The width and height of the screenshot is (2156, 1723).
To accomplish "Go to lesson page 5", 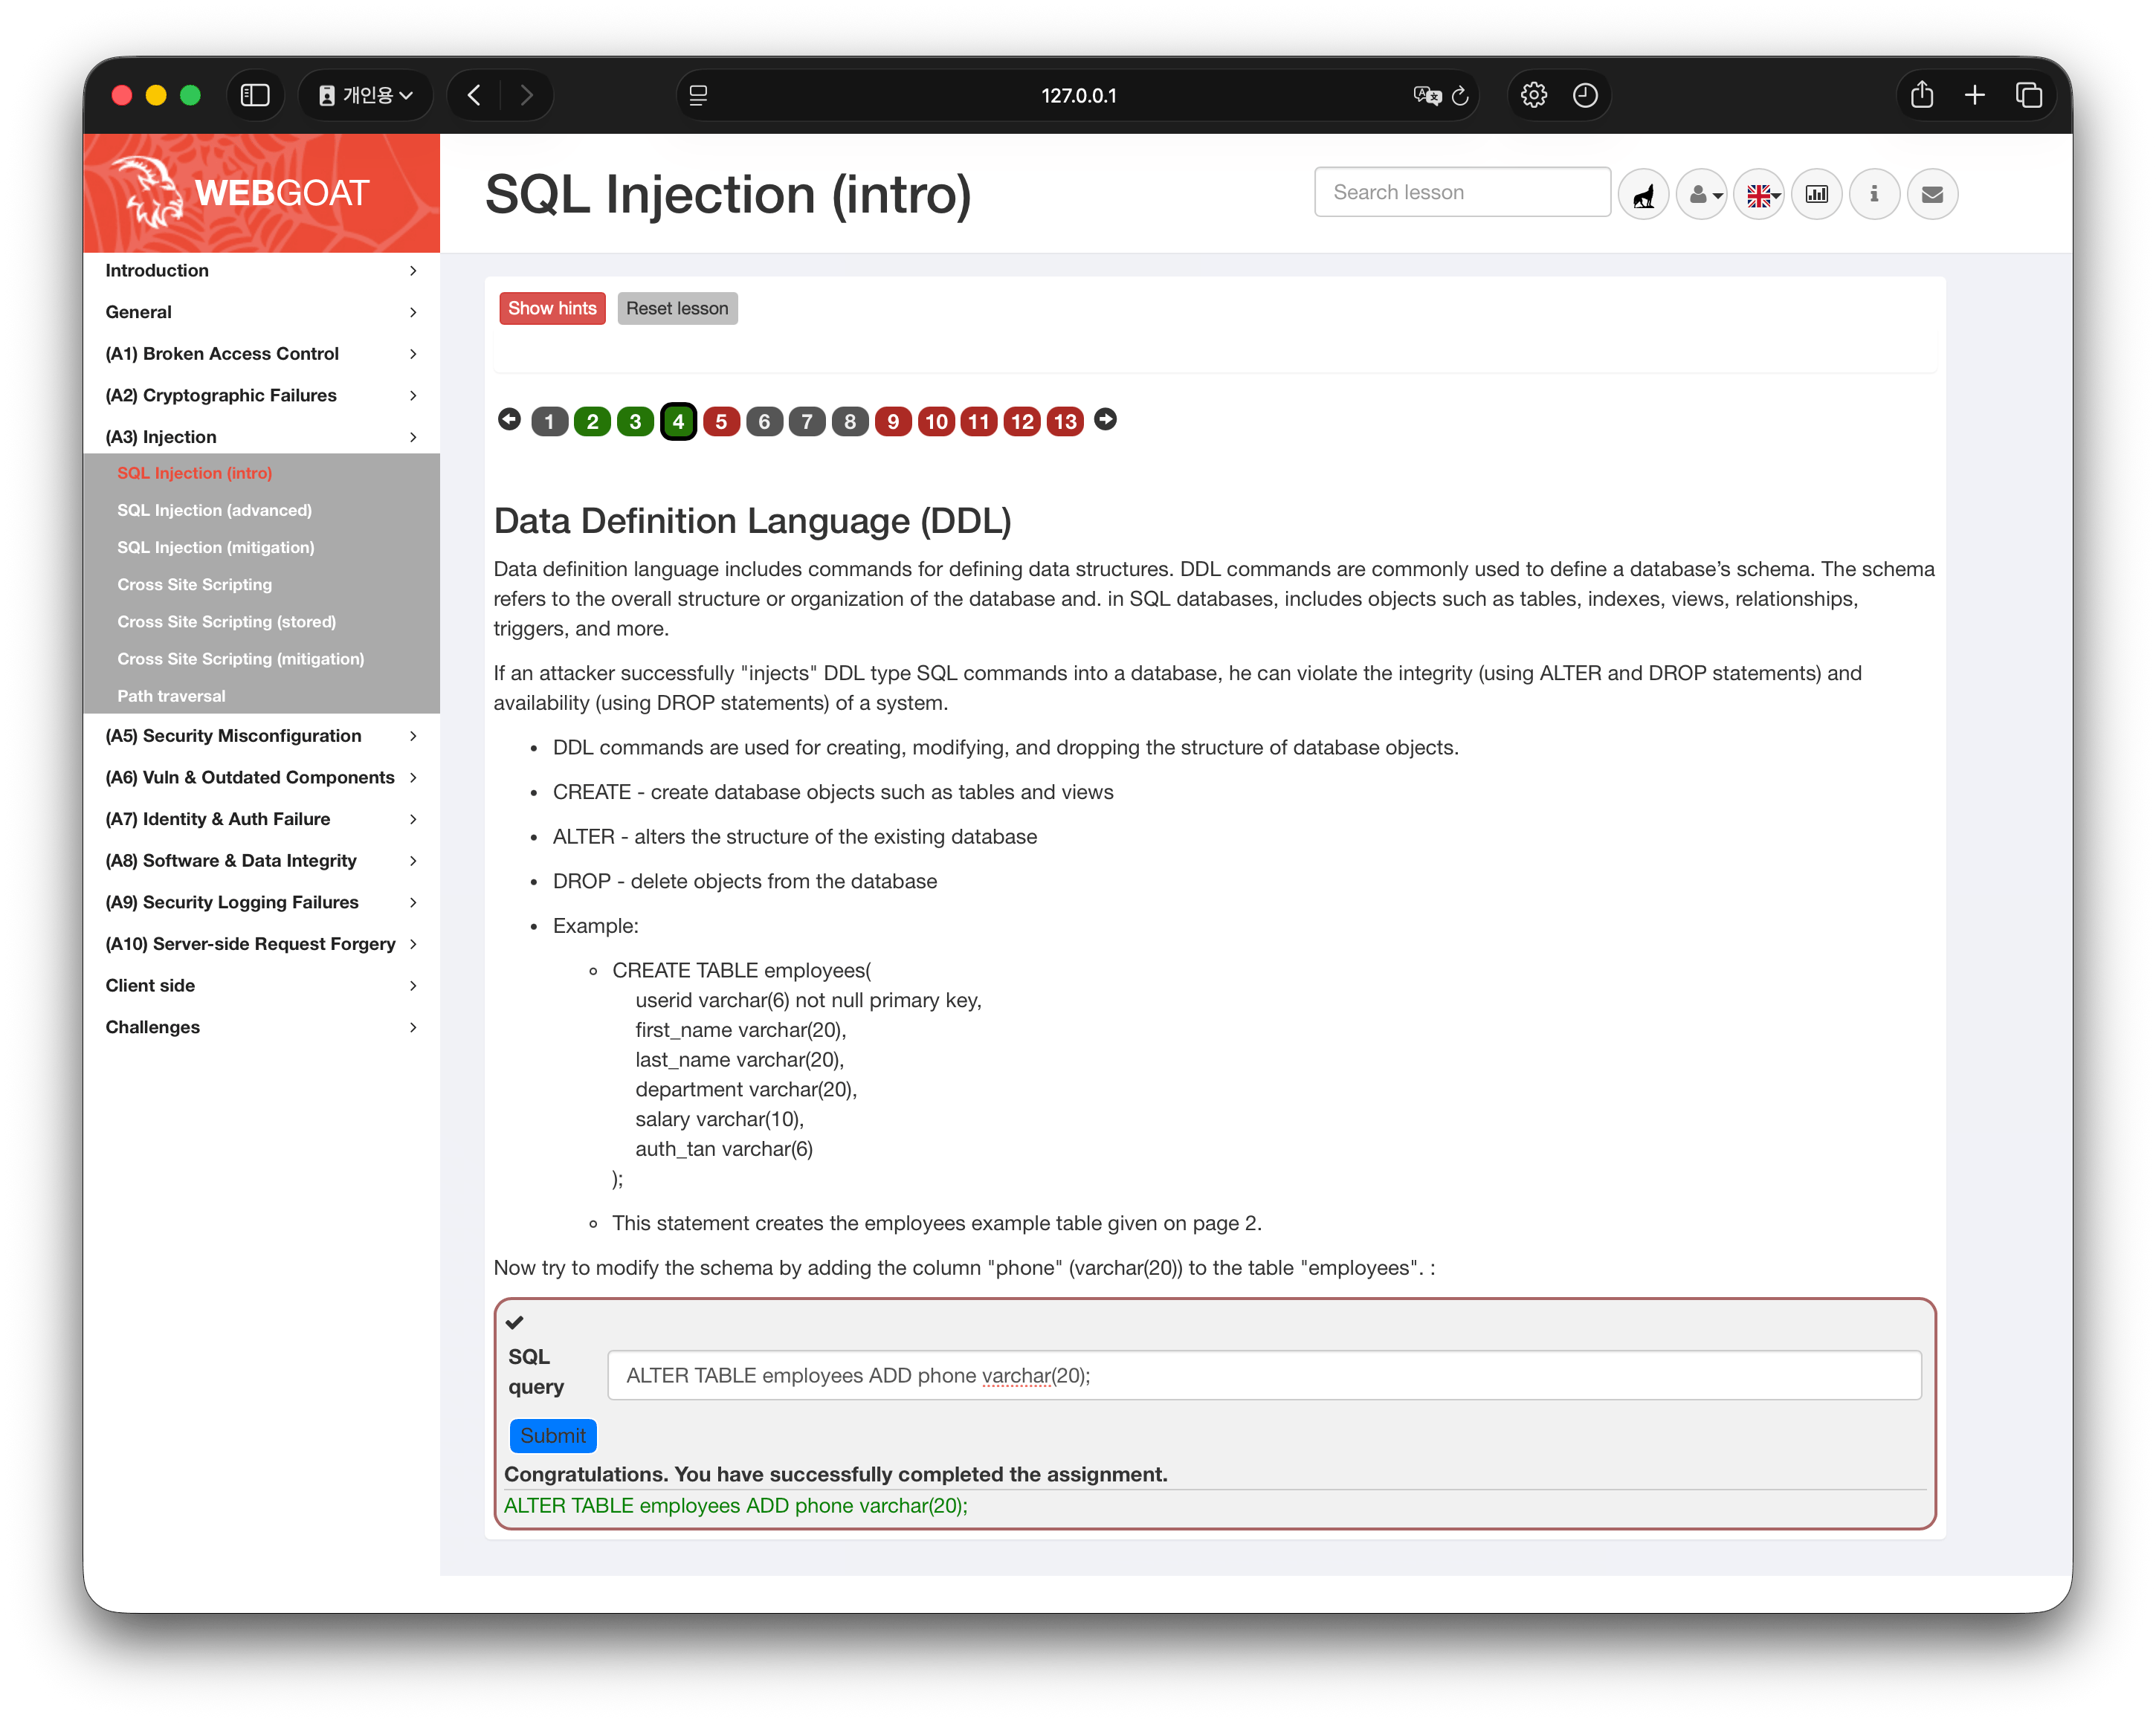I will pyautogui.click(x=721, y=421).
